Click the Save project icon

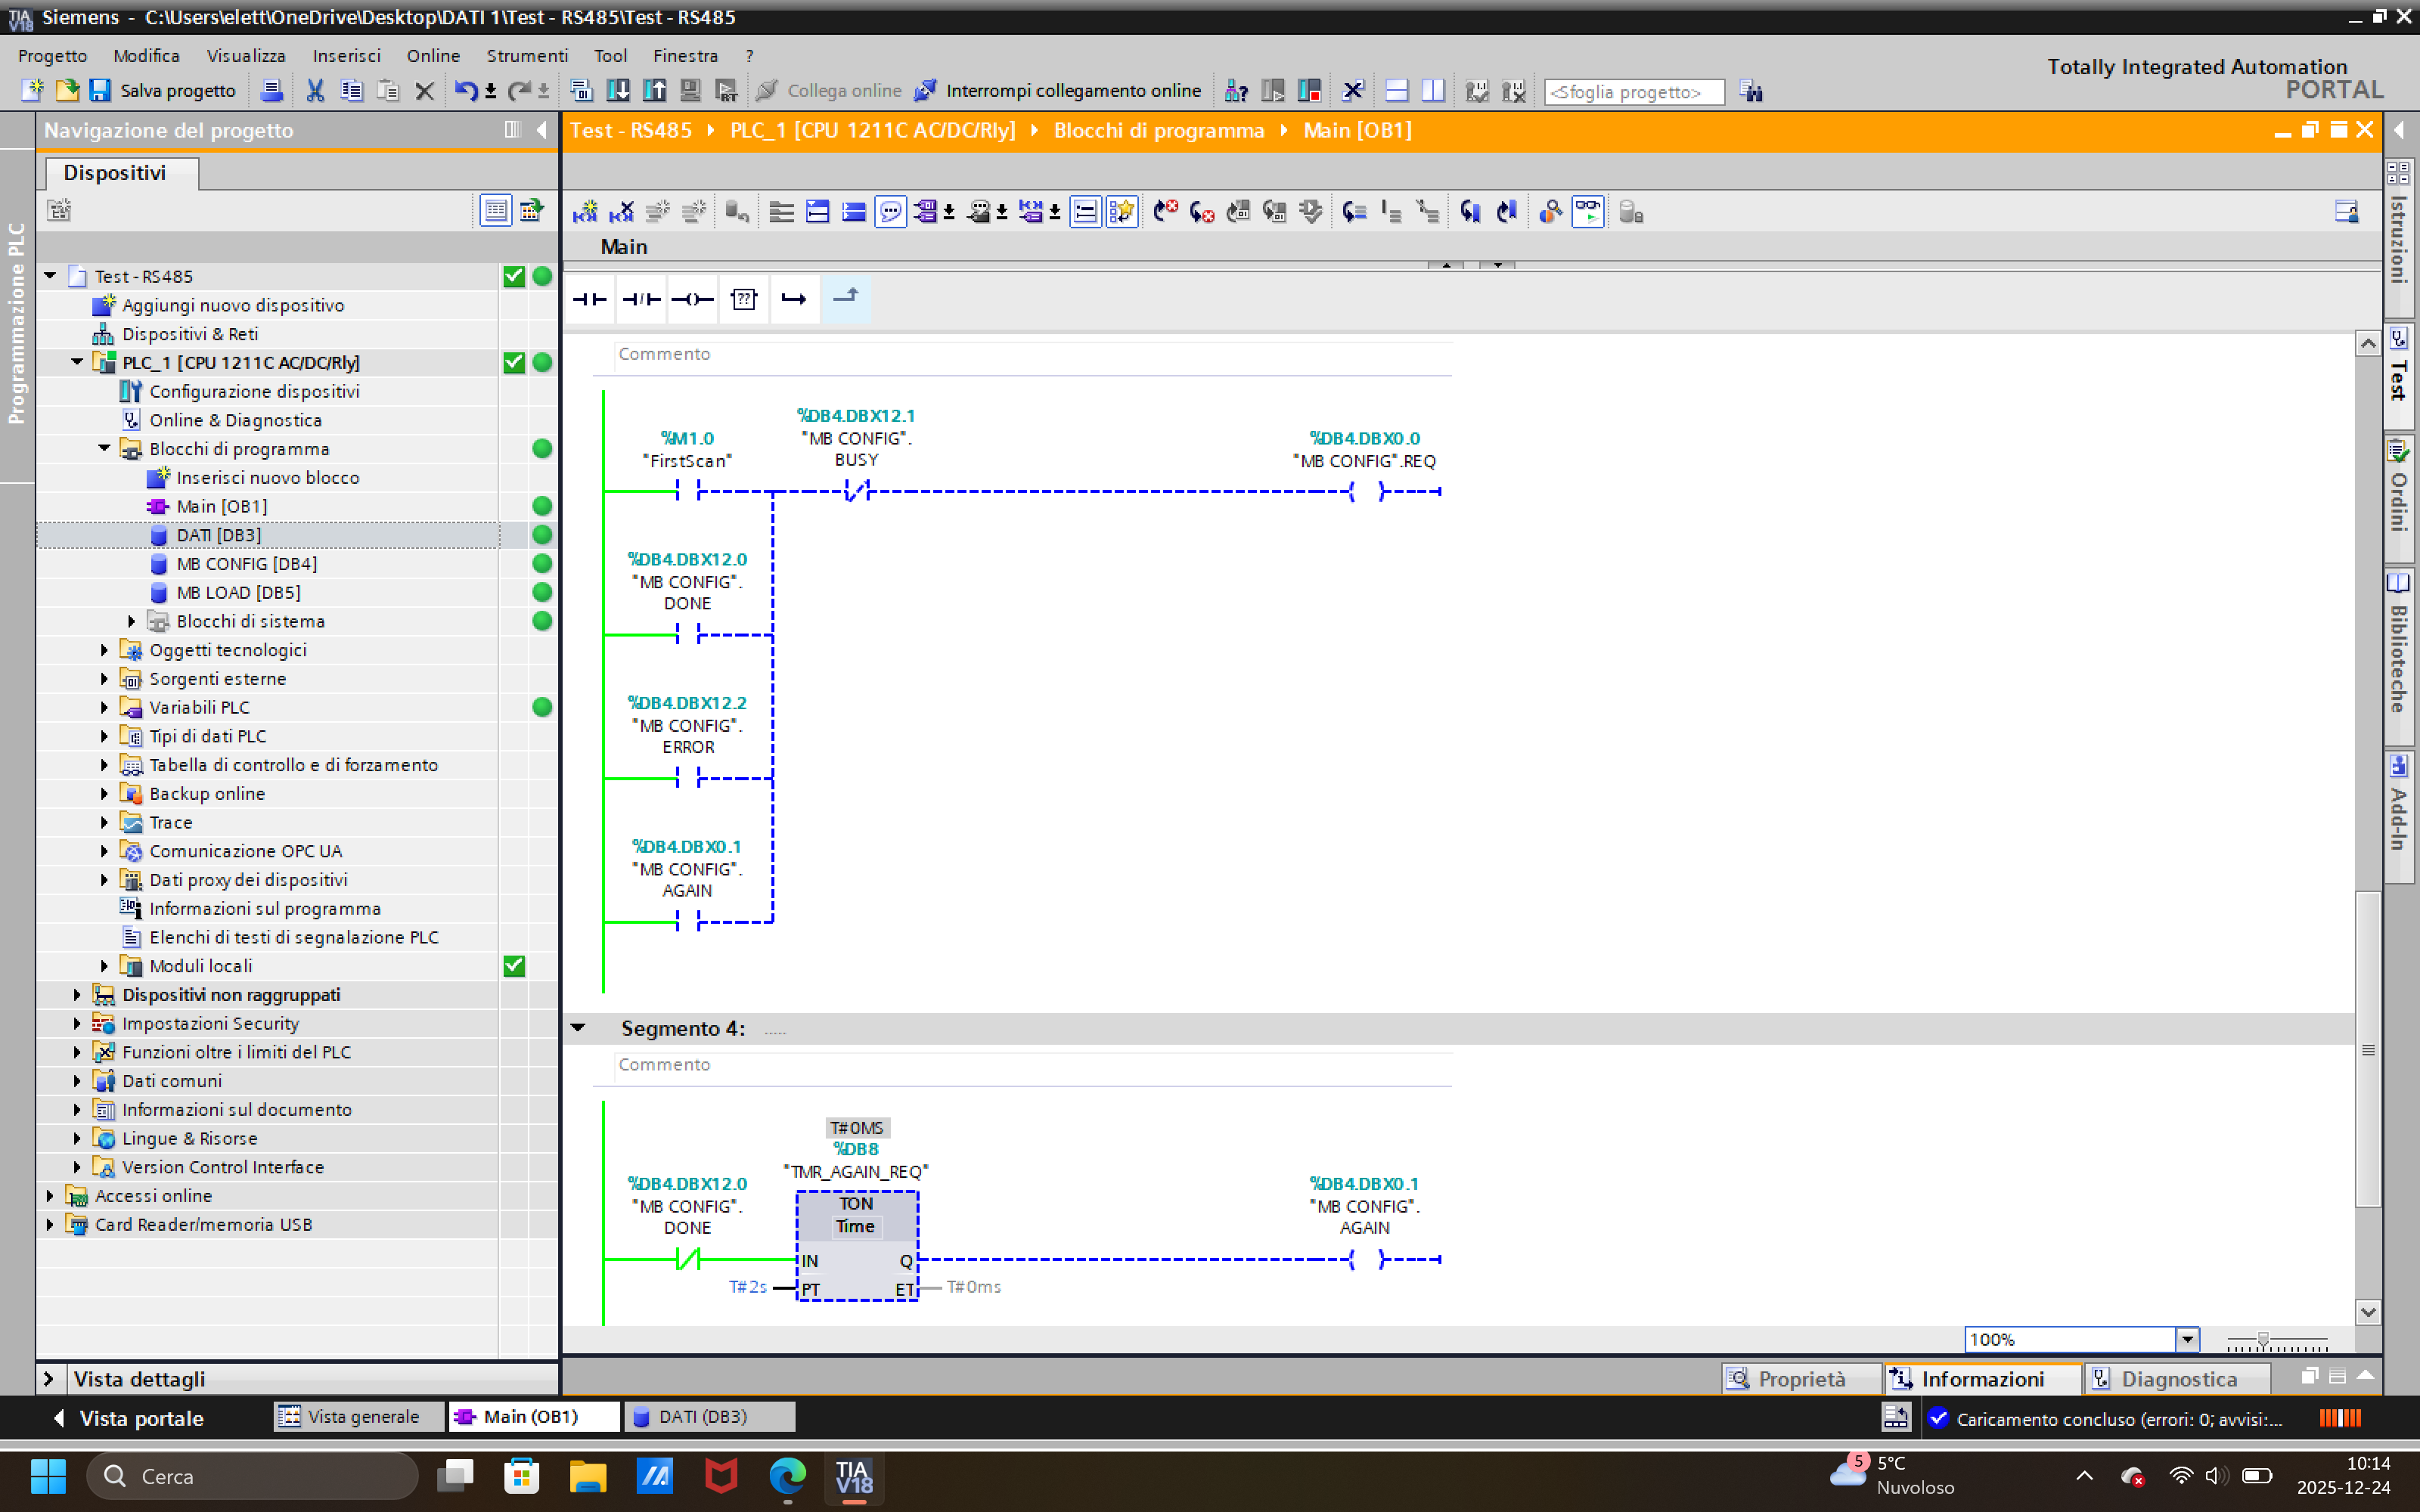pos(100,91)
